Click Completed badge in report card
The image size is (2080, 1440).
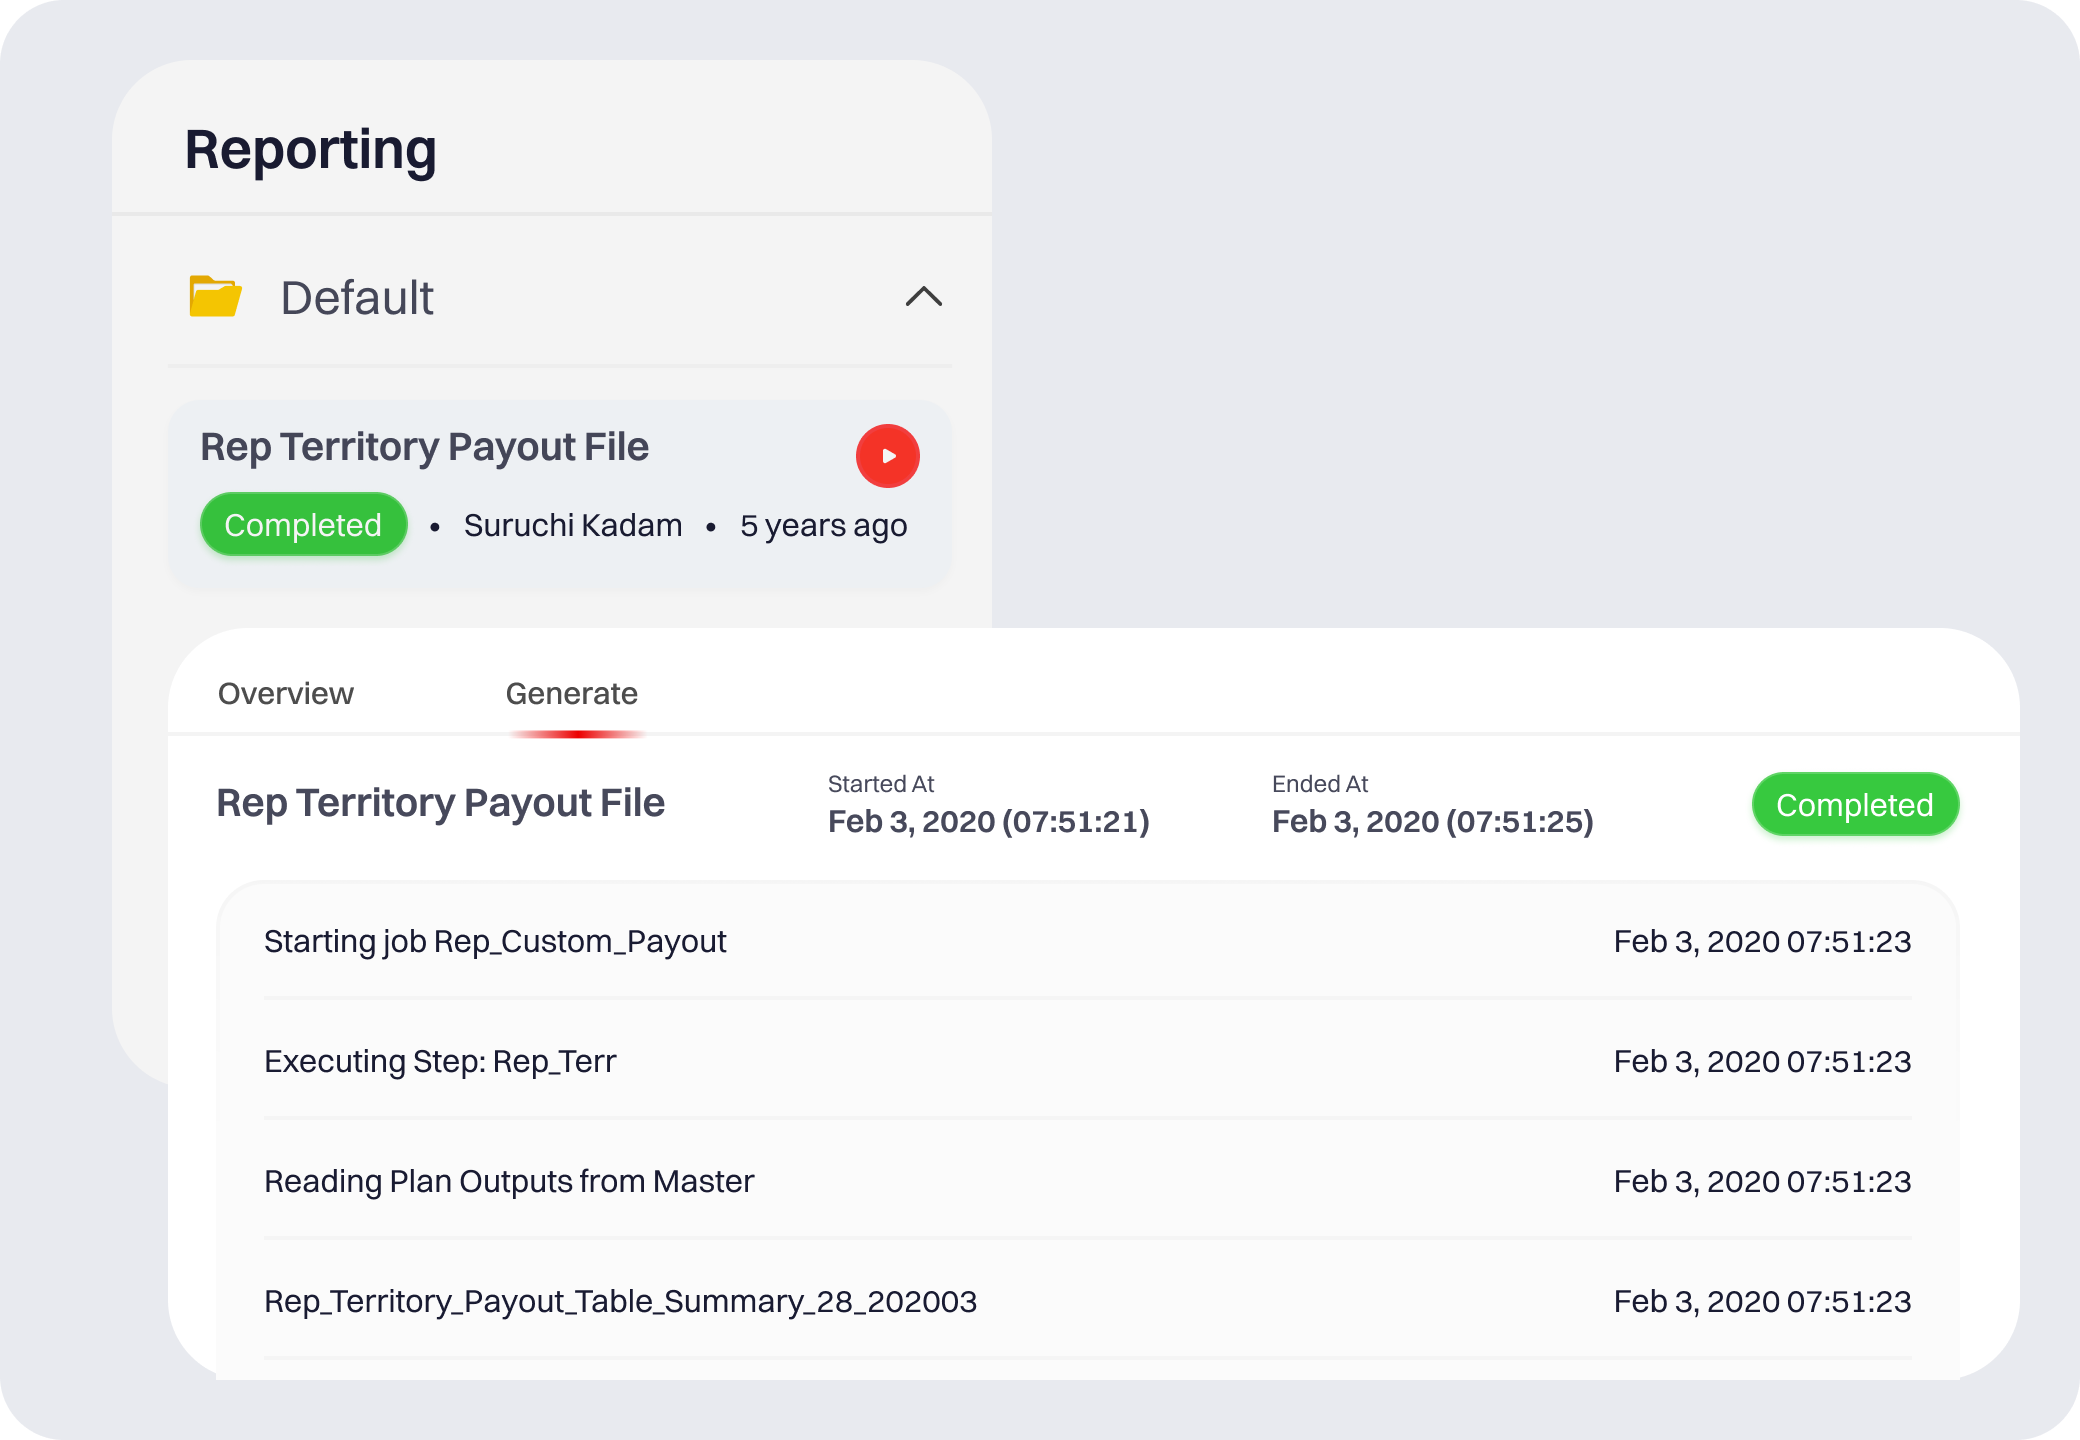click(x=303, y=525)
